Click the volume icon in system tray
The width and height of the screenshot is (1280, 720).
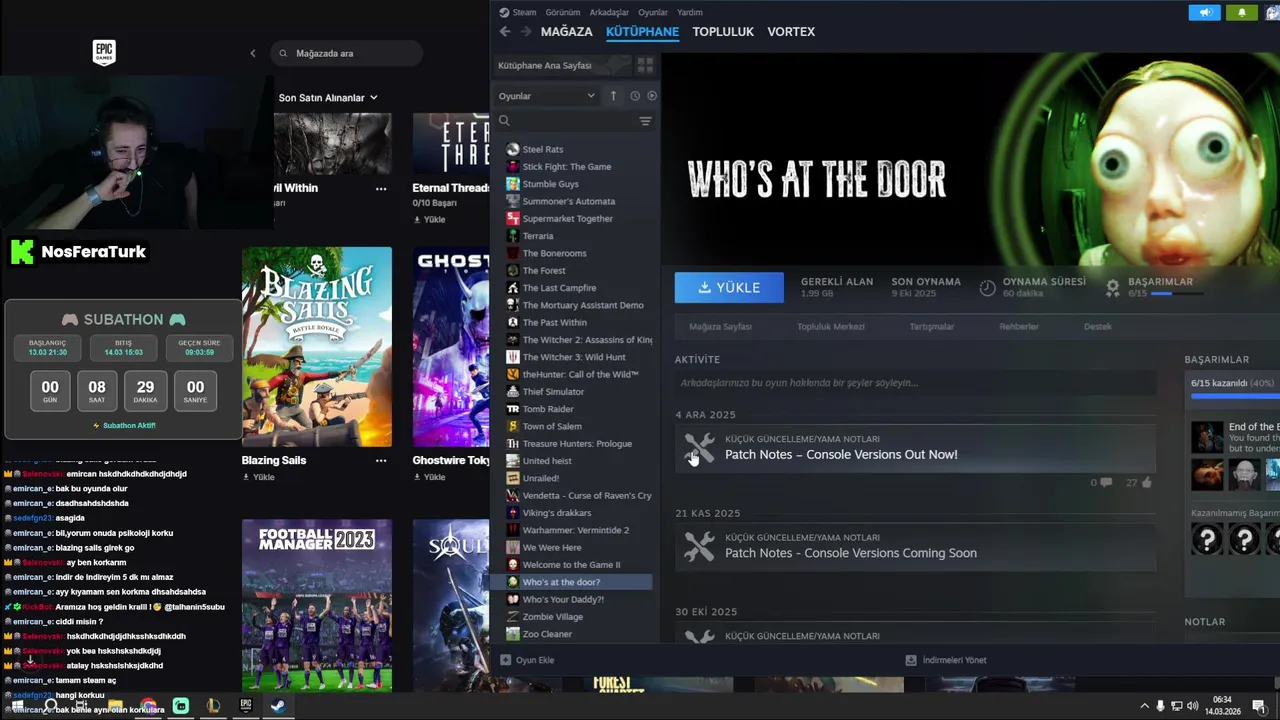coord(1193,706)
